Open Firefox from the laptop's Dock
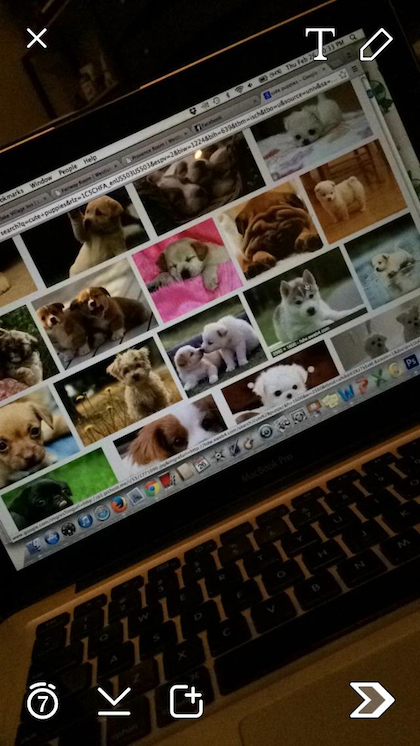The image size is (420, 746). click(118, 504)
